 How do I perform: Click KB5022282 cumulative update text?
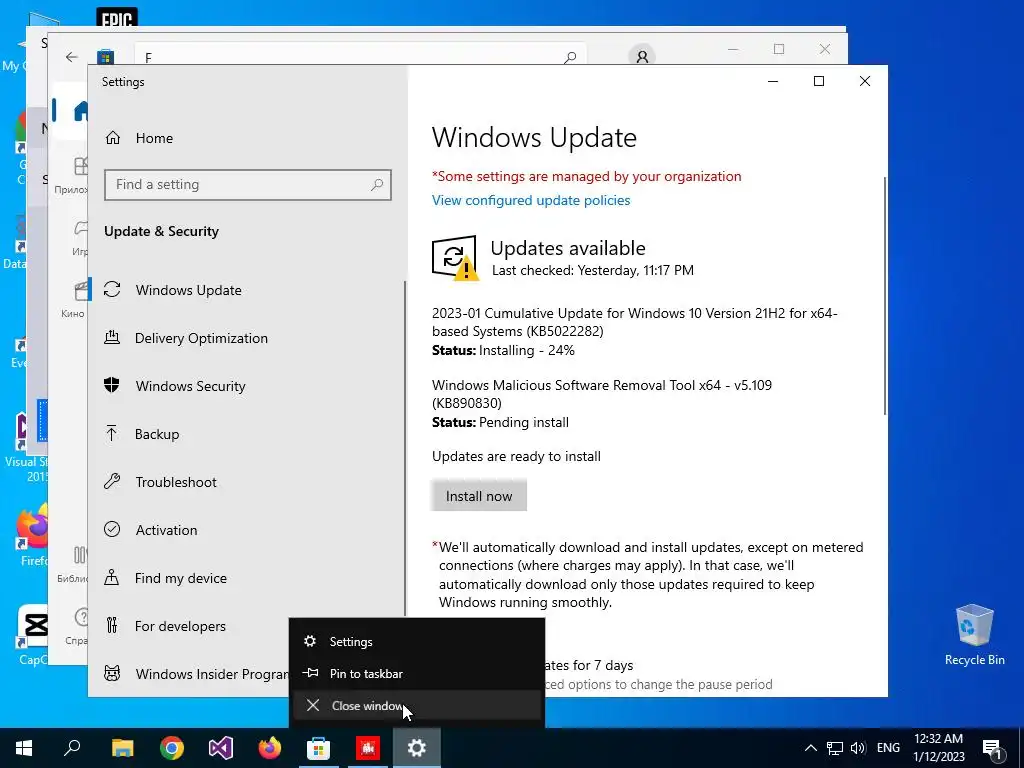click(x=634, y=322)
